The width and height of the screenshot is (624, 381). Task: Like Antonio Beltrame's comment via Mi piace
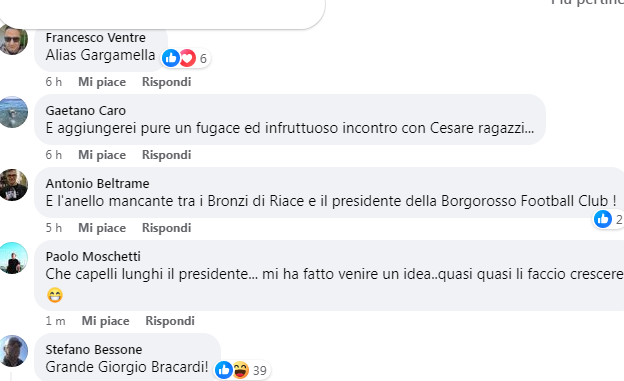[102, 228]
